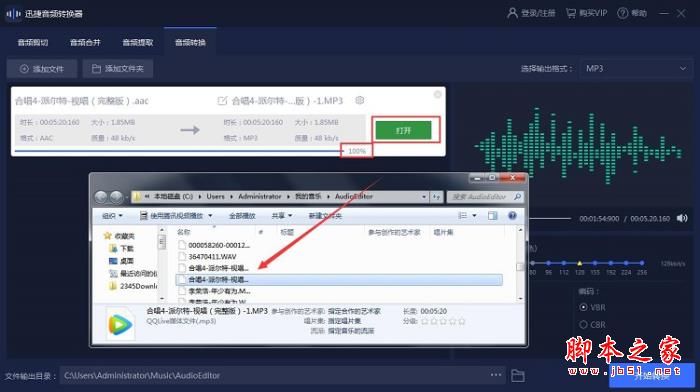Switch to the 音频转换 tab
This screenshot has width=700, height=392.
click(x=190, y=42)
